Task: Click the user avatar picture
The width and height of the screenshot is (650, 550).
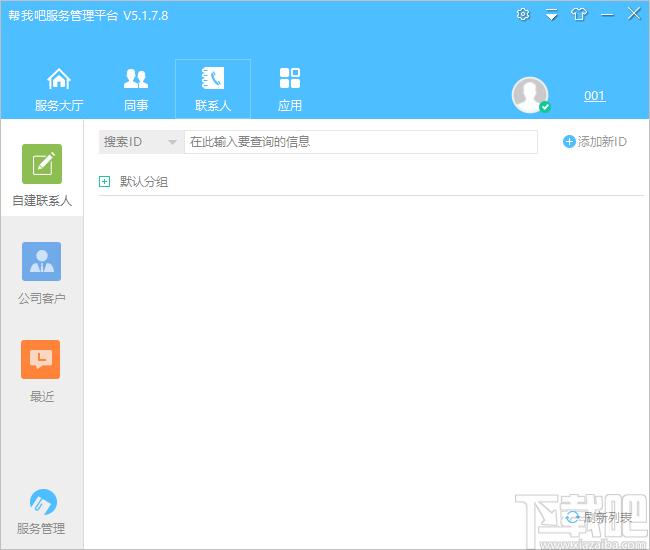Action: (530, 94)
